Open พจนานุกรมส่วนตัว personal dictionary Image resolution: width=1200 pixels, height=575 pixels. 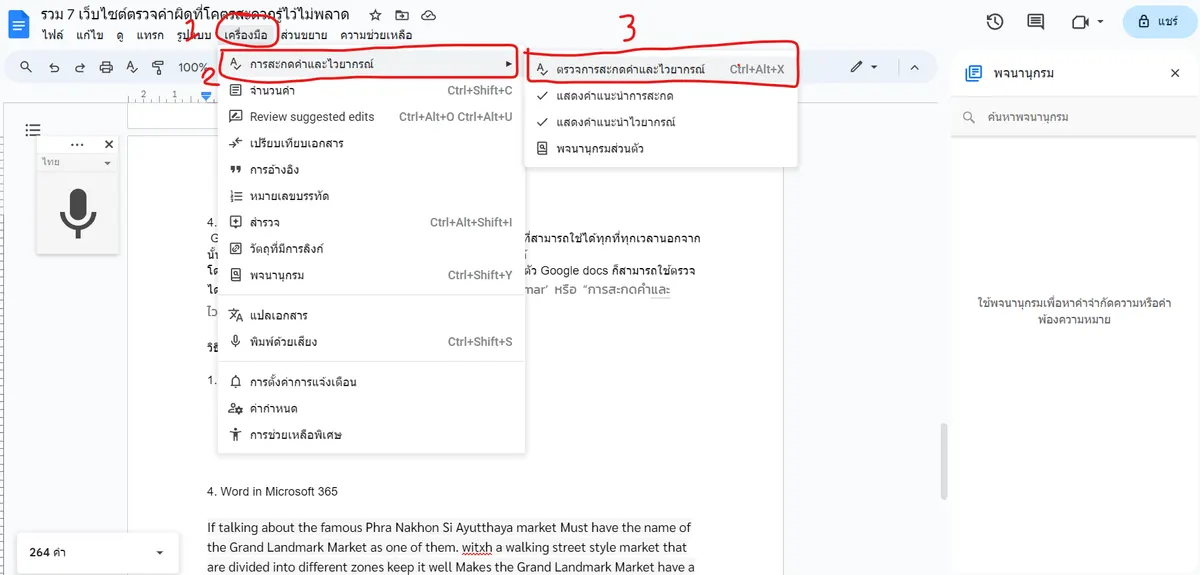pos(661,149)
